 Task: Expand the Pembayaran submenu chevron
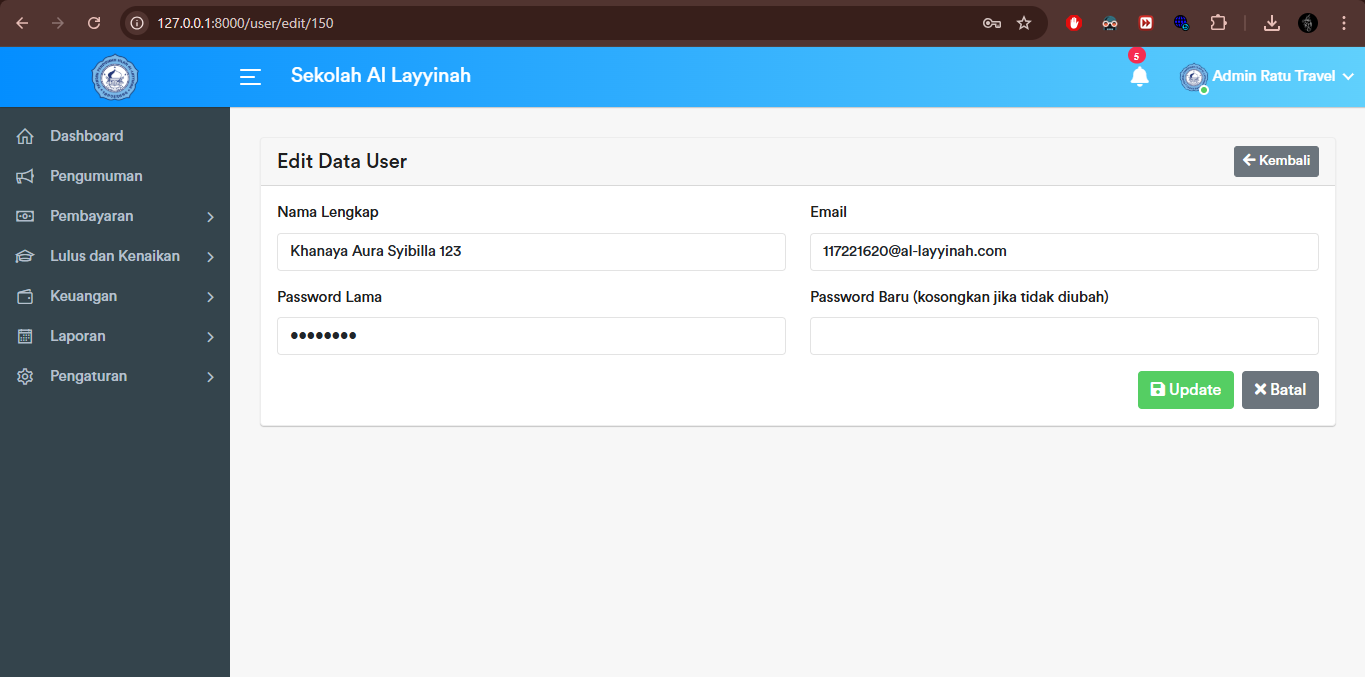tap(211, 216)
